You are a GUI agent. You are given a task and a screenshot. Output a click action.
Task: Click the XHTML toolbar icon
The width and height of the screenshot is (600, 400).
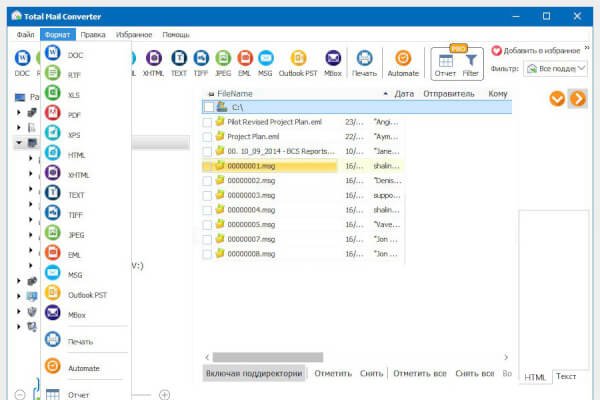[x=153, y=58]
